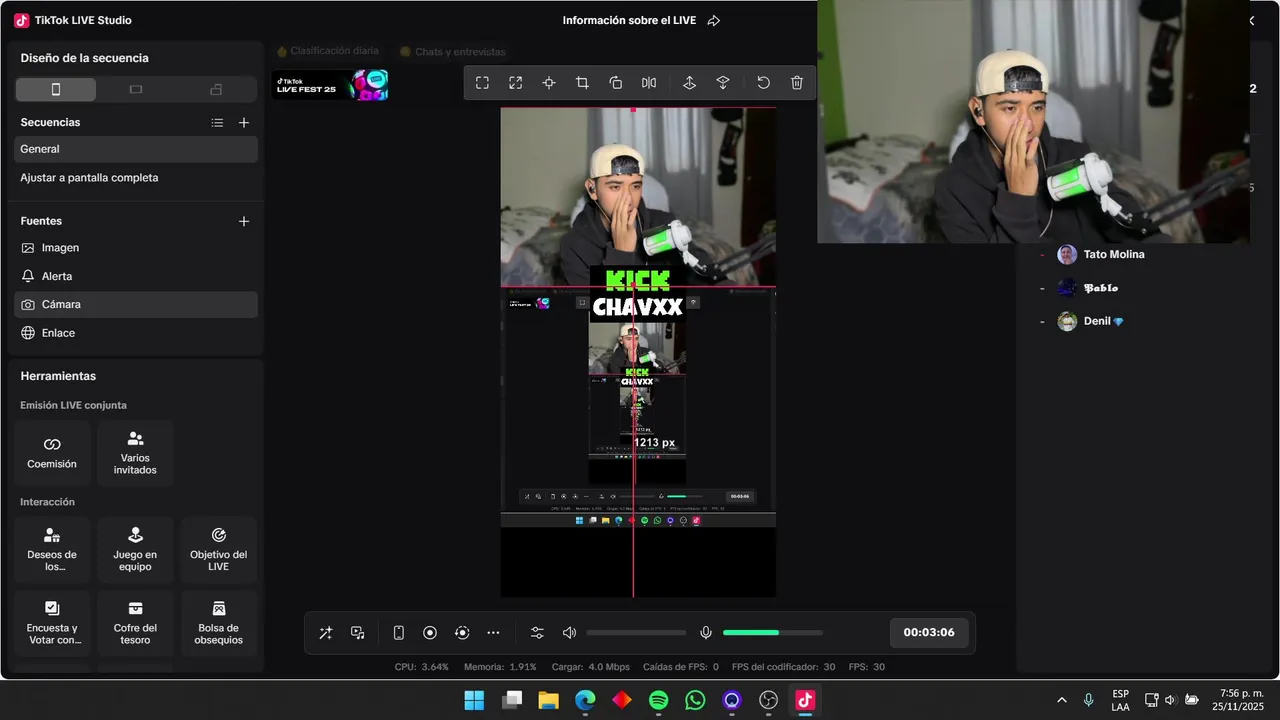Screen dimensions: 1280x720
Task: Open Microsoft Edge from taskbar
Action: point(585,700)
